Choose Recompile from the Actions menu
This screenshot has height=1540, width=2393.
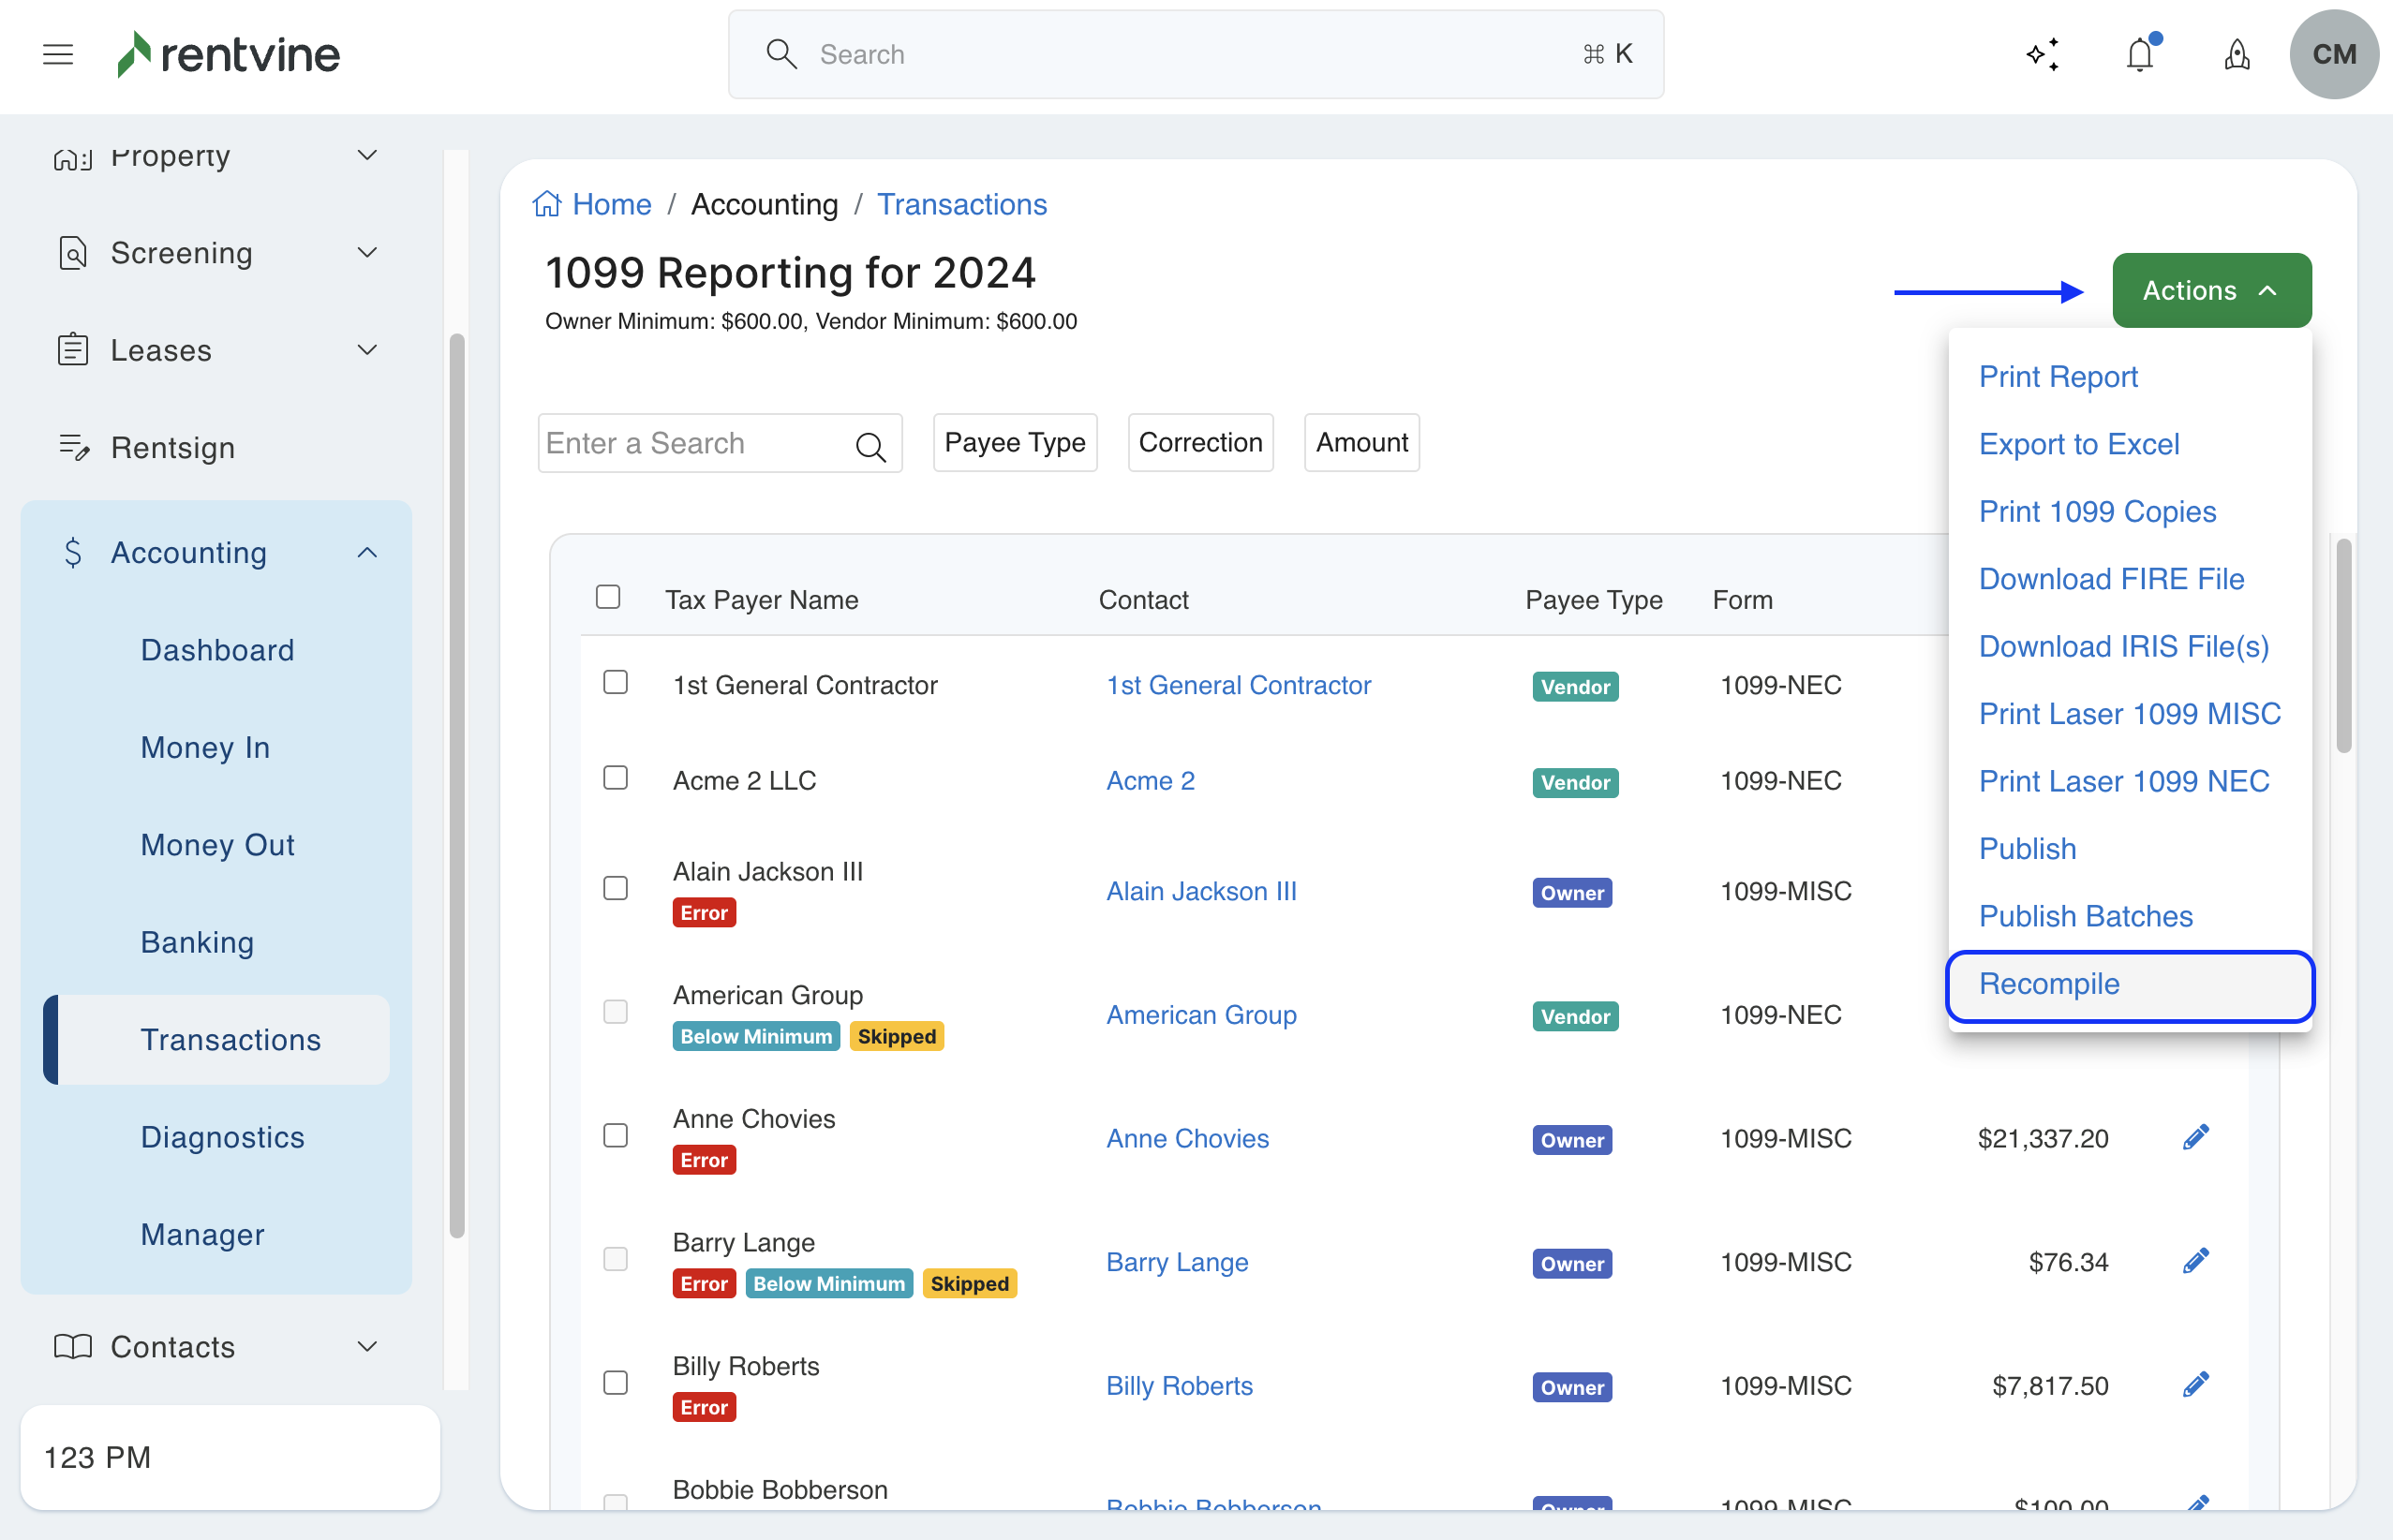click(2049, 984)
